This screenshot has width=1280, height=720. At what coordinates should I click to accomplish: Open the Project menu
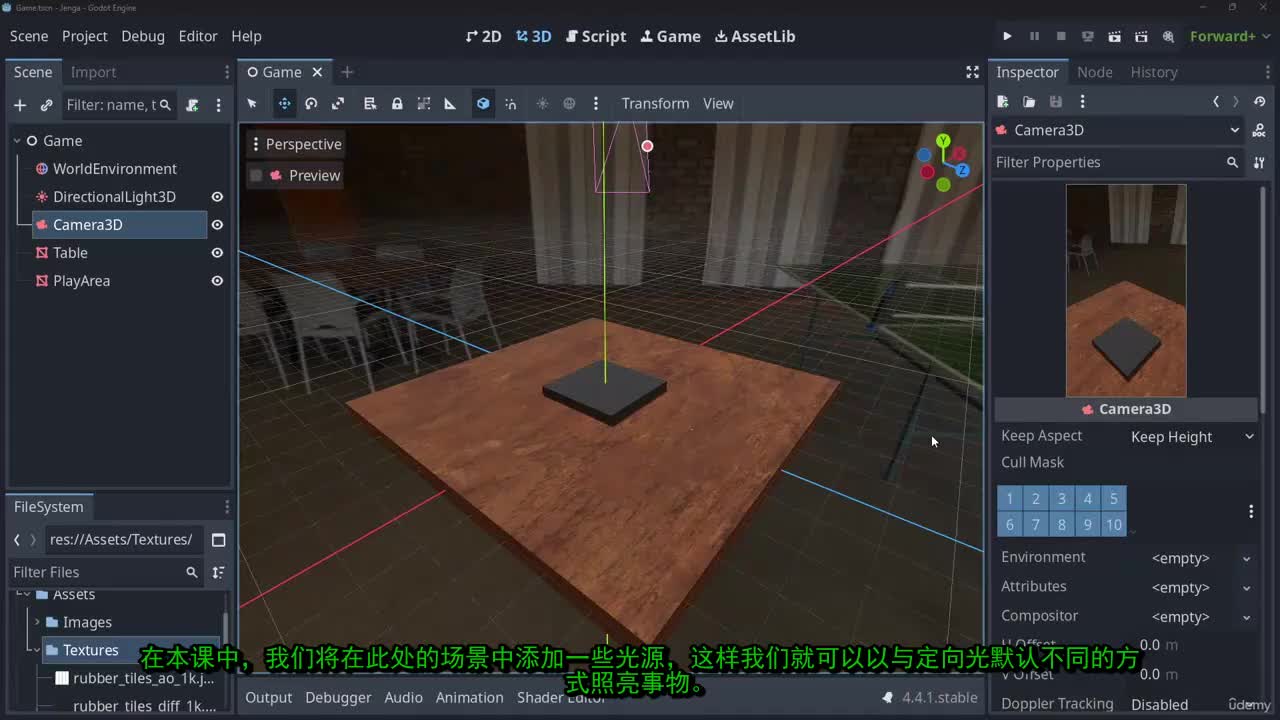point(84,36)
